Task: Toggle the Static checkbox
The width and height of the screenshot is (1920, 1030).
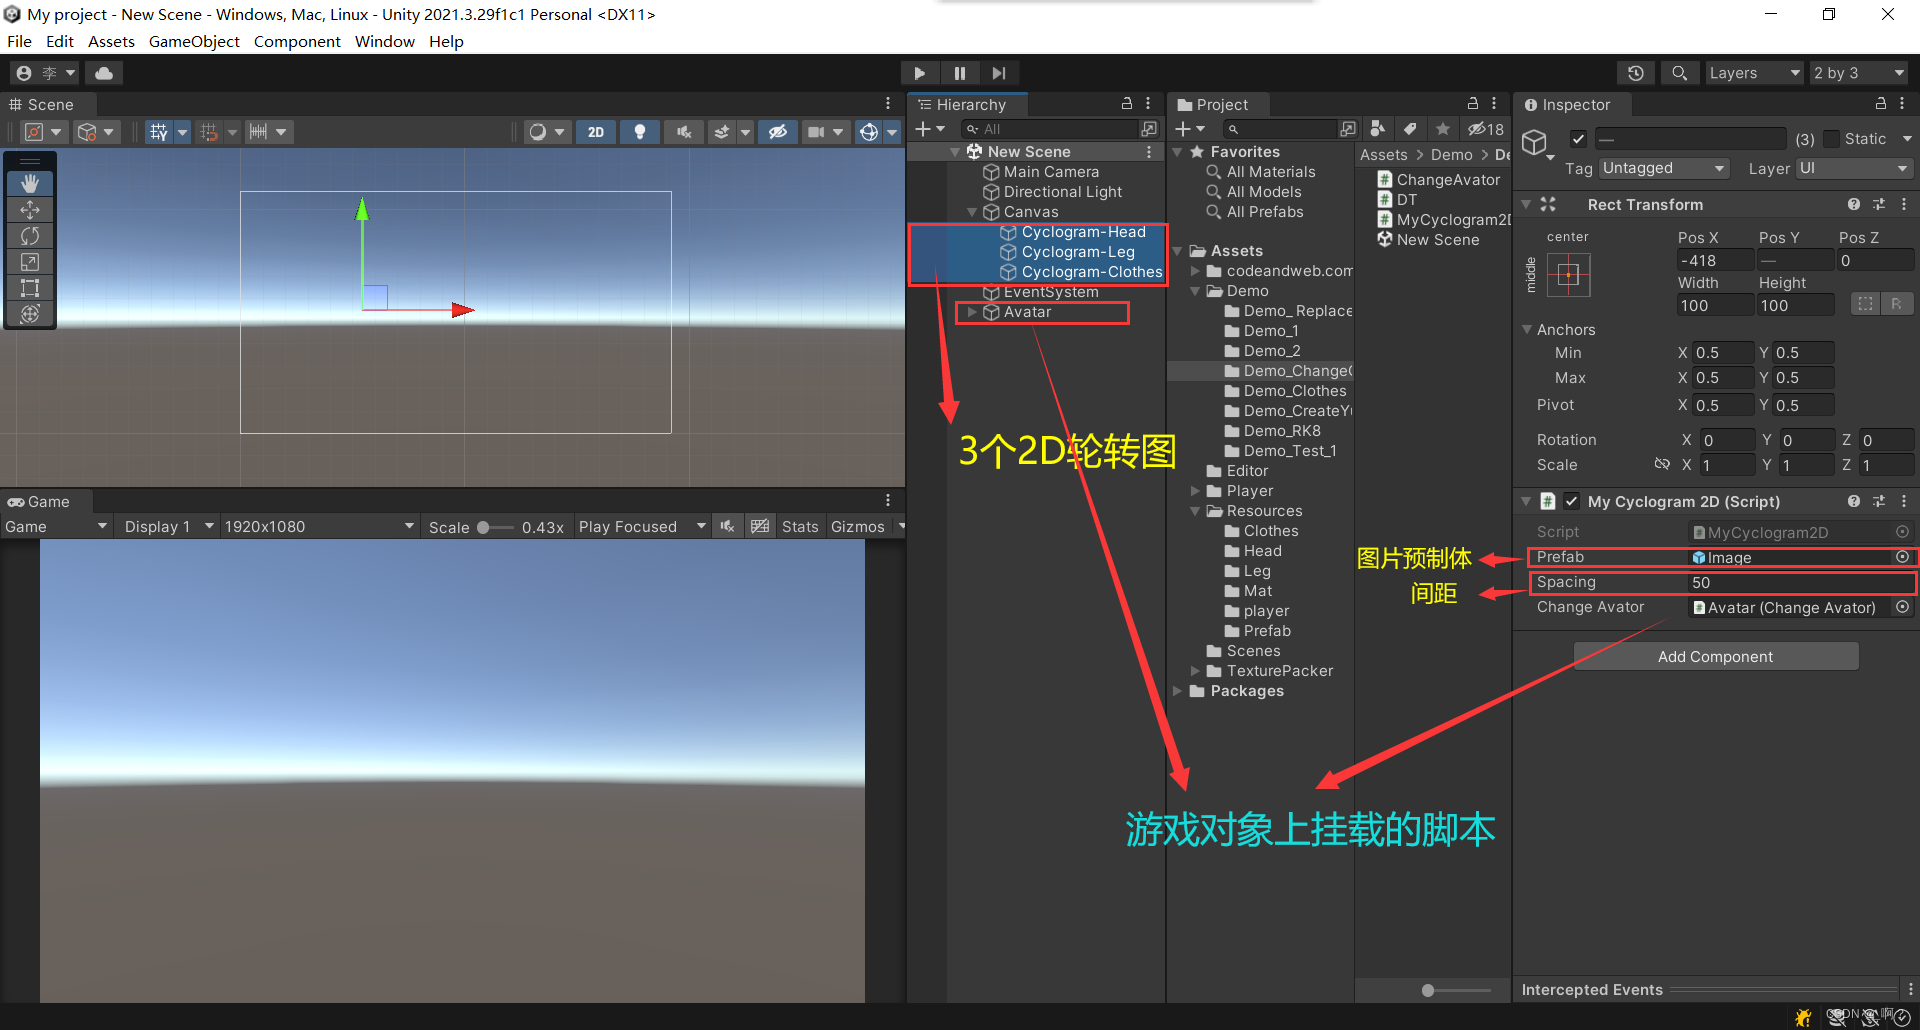Action: (1832, 139)
